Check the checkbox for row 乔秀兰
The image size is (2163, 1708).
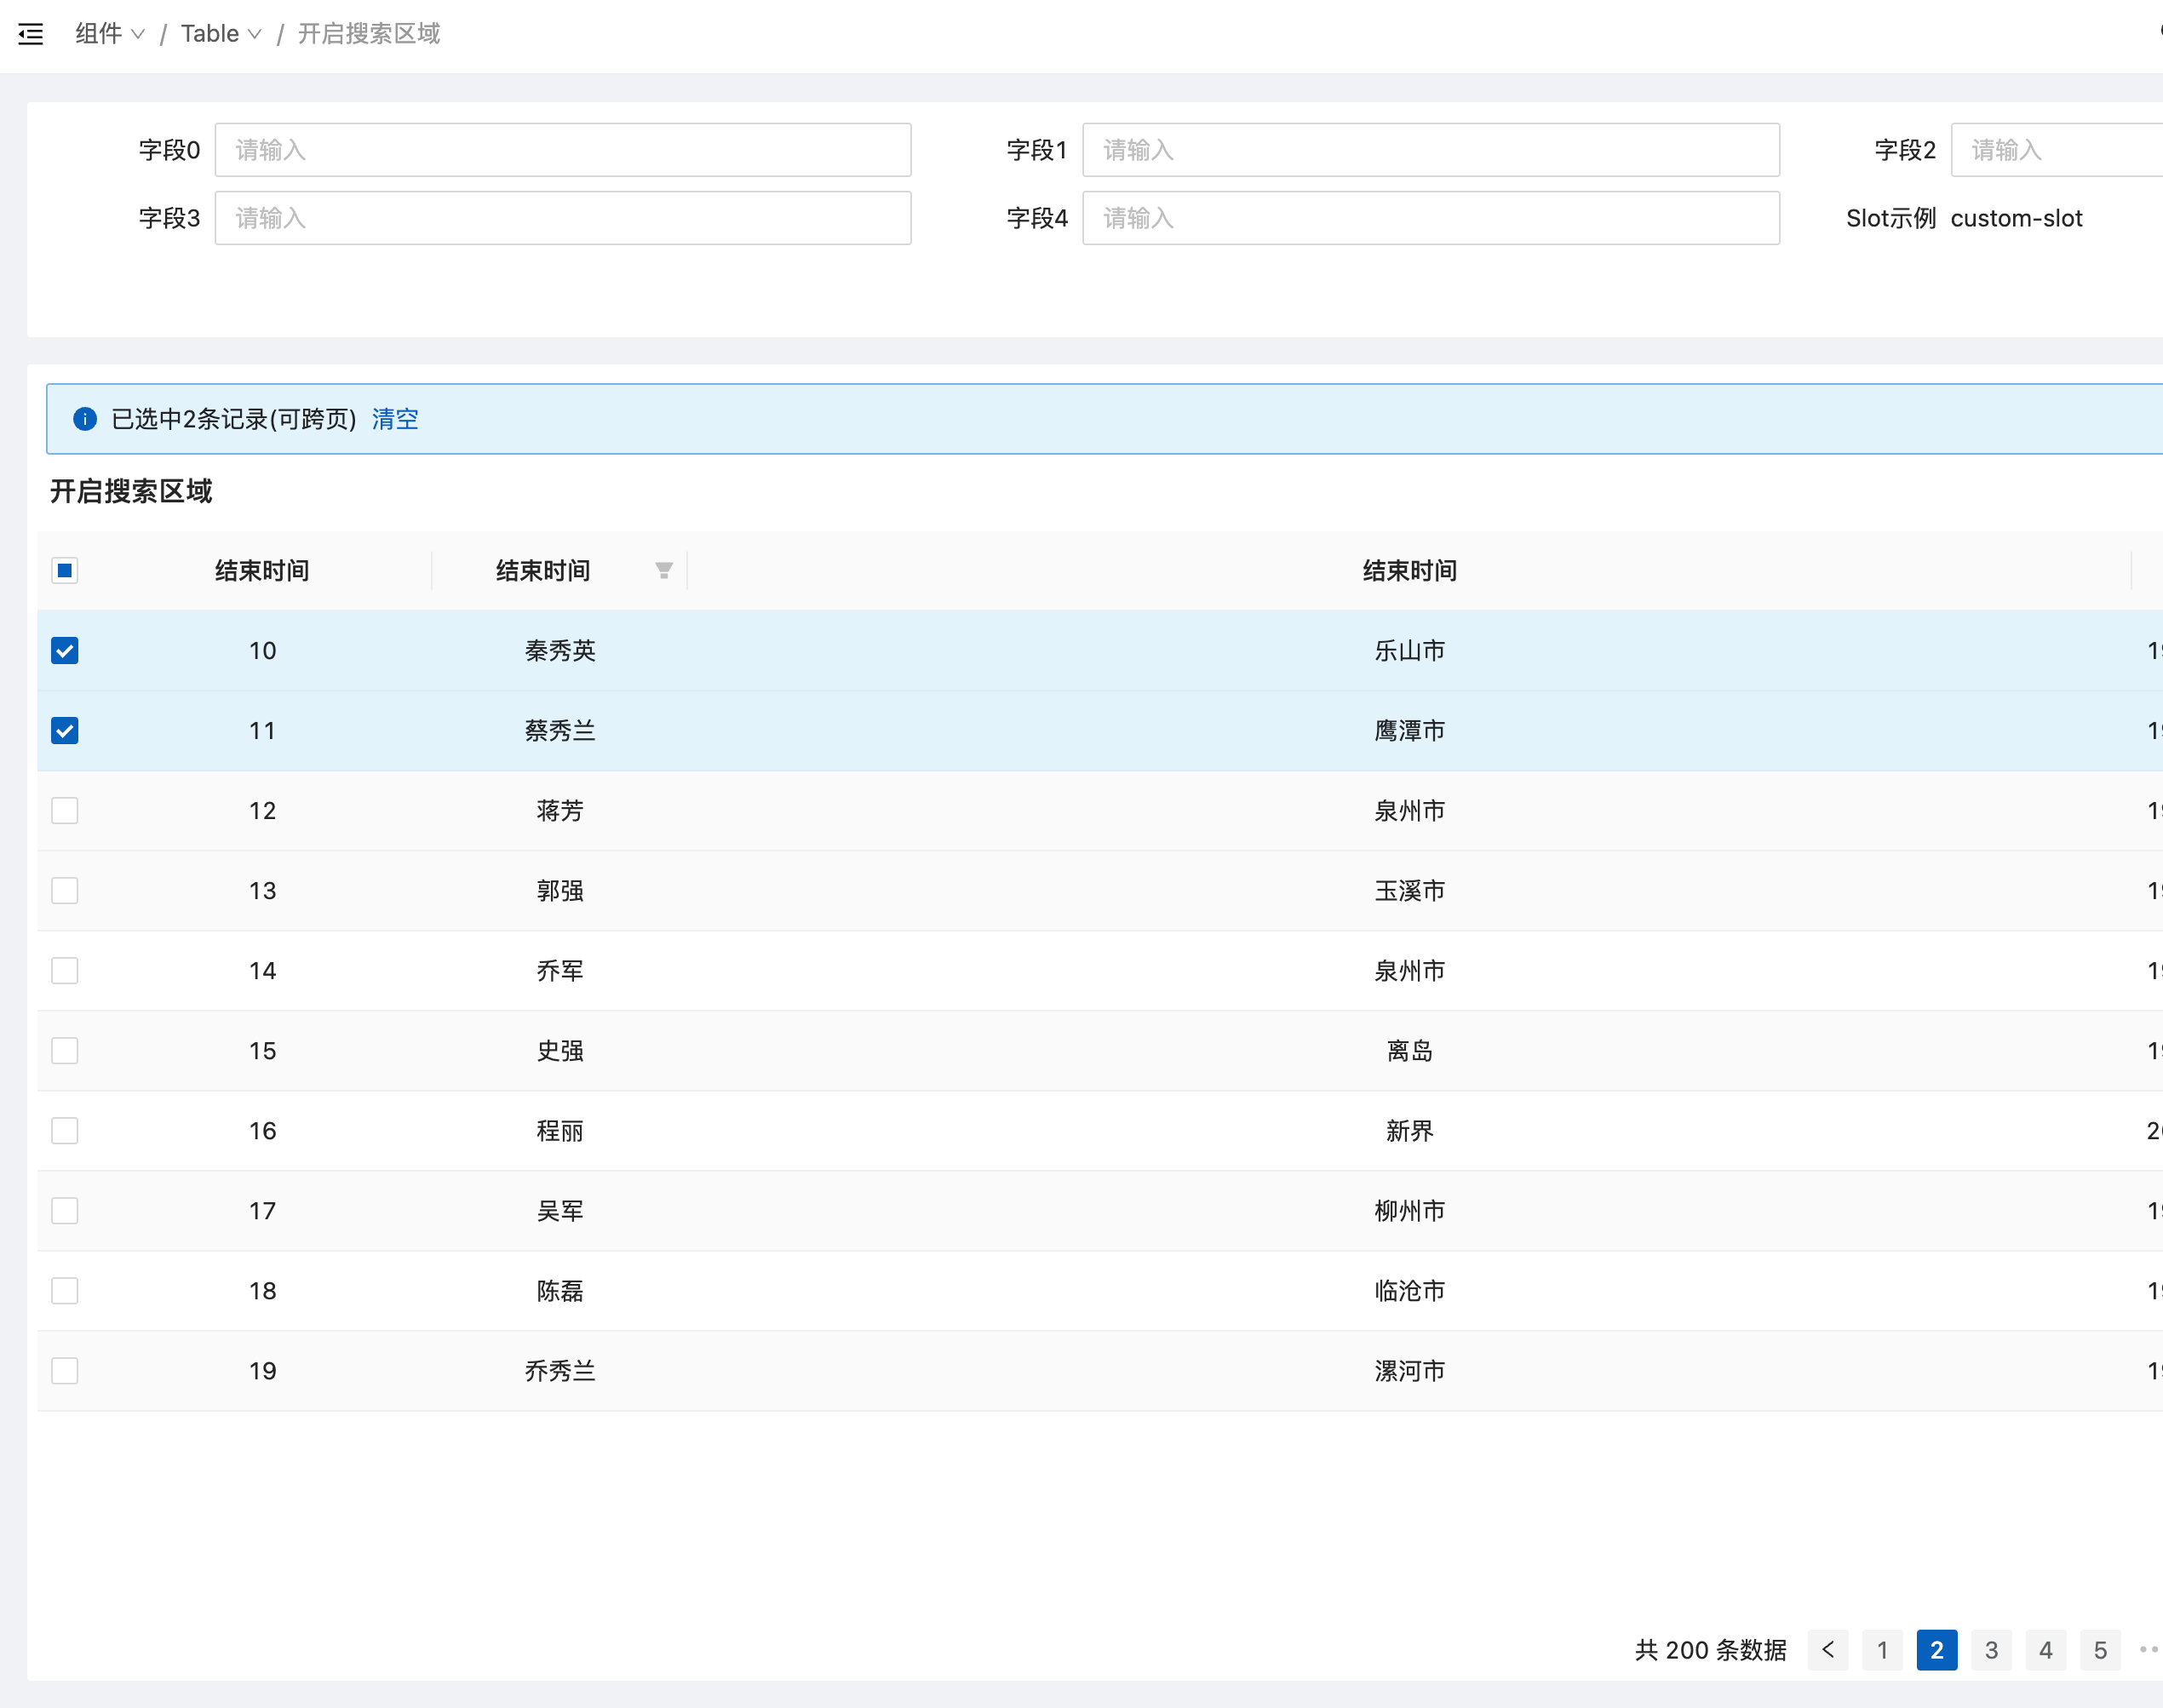[64, 1371]
